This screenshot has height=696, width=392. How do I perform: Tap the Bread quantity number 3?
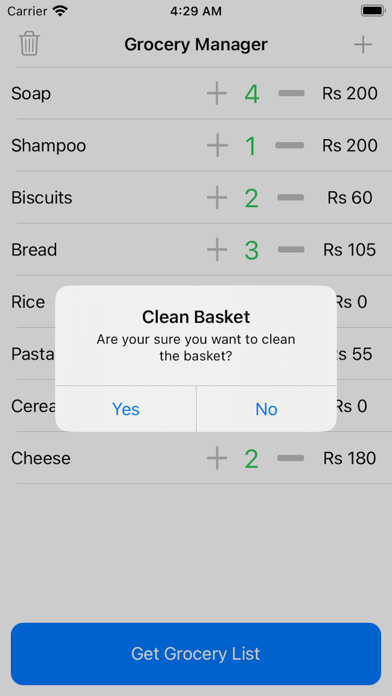coord(252,250)
